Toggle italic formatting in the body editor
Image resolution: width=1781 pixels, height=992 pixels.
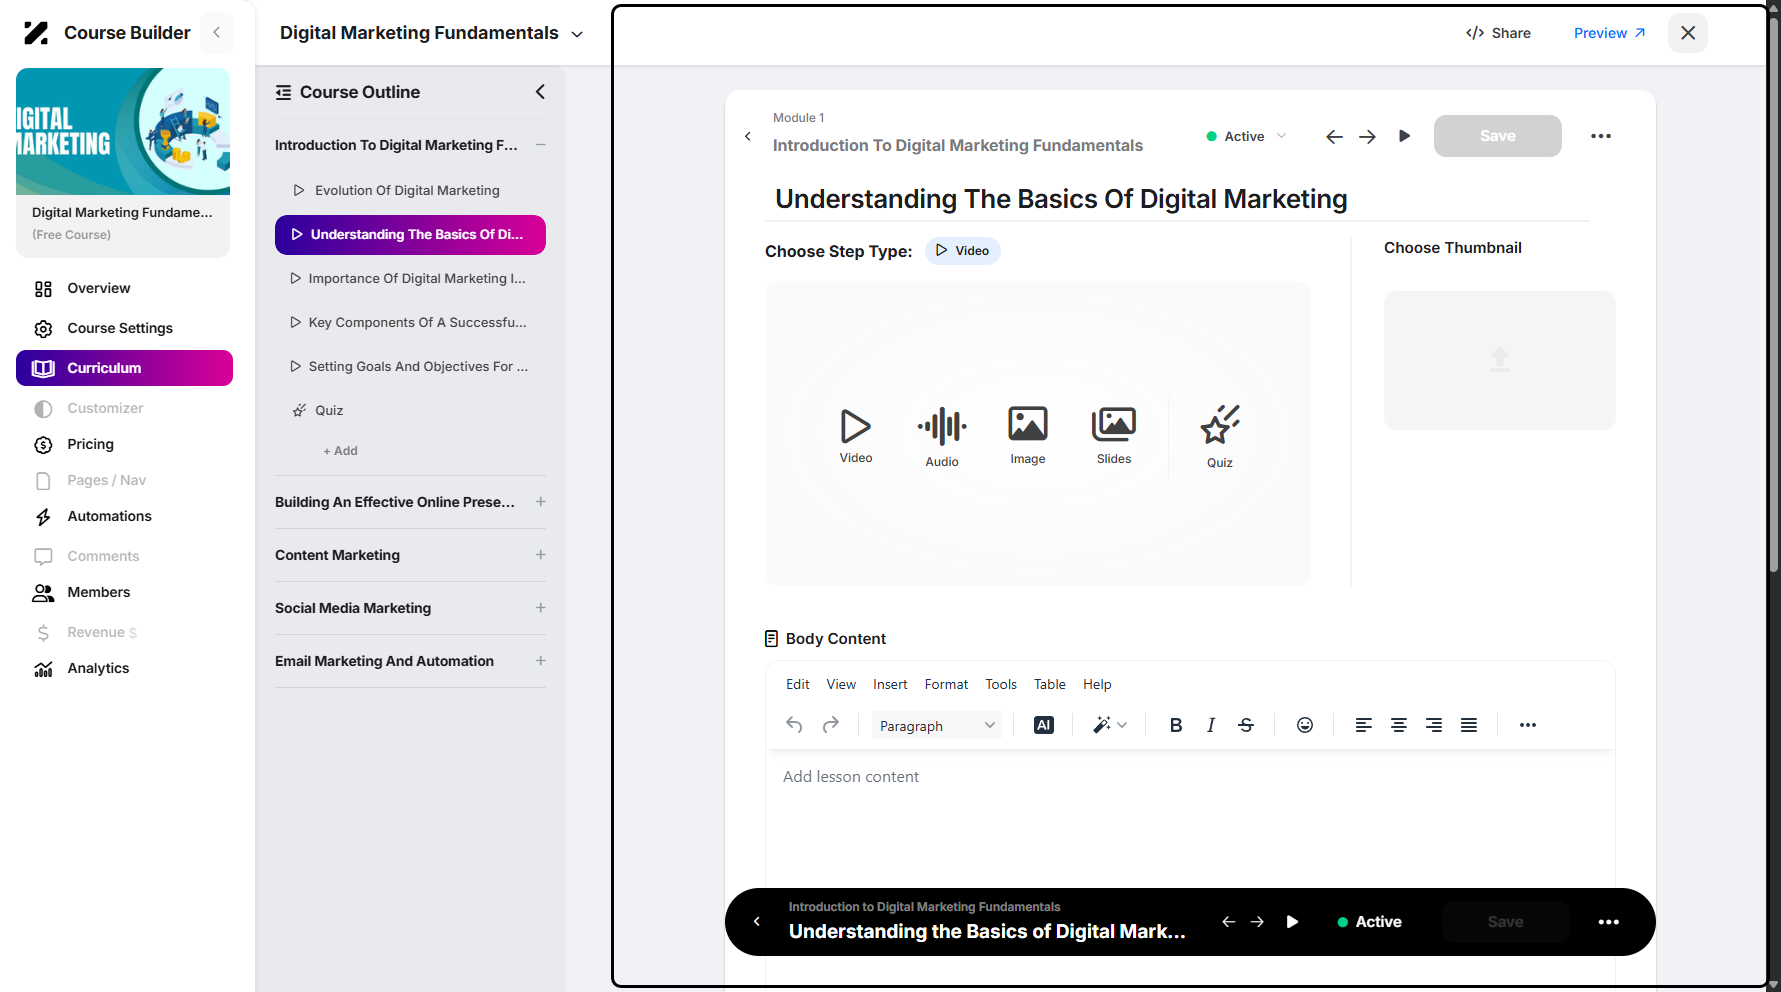coord(1211,725)
